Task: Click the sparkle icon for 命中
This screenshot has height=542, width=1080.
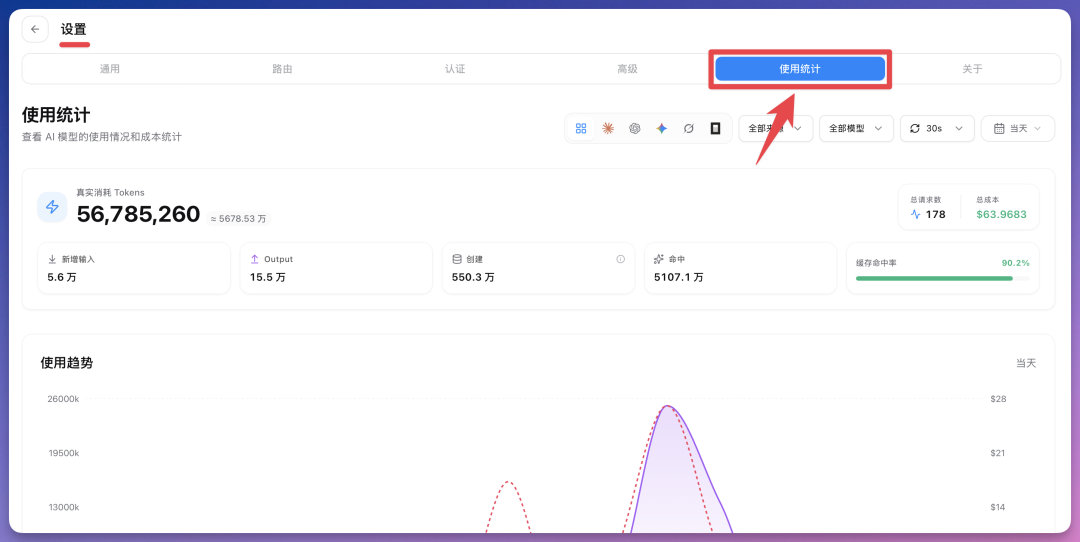Action: pyautogui.click(x=658, y=259)
